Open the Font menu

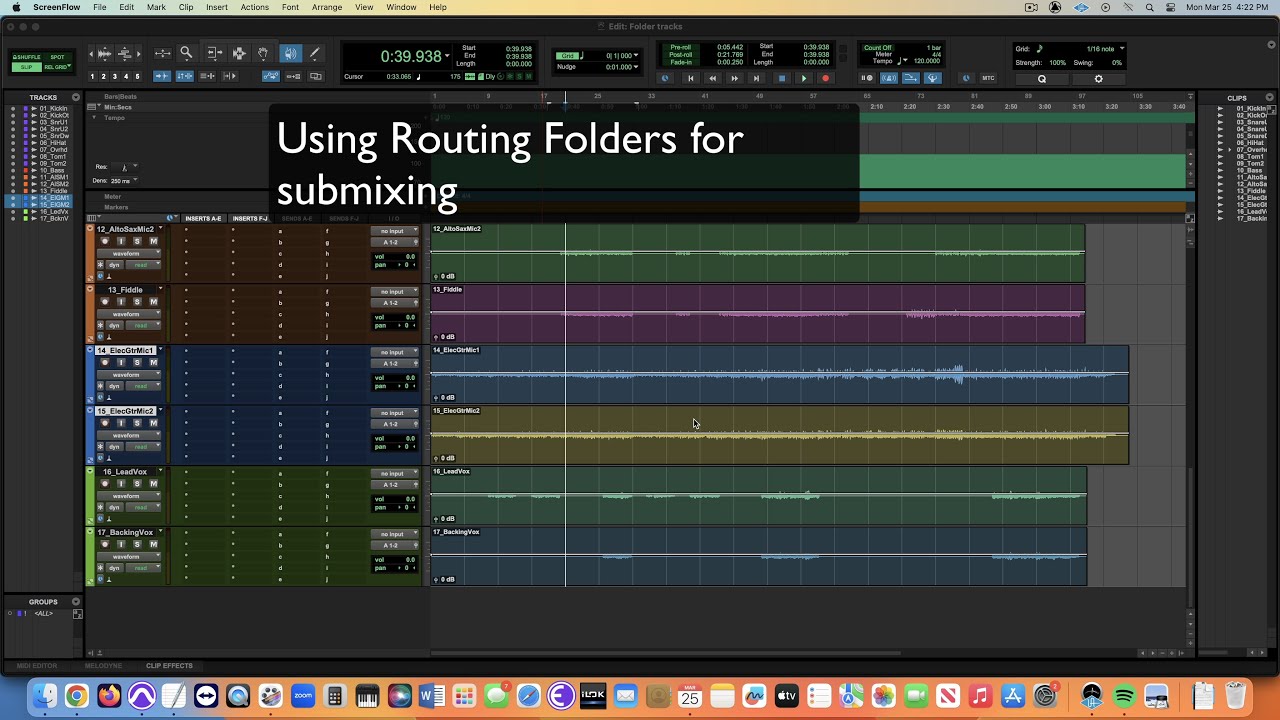(x=290, y=7)
